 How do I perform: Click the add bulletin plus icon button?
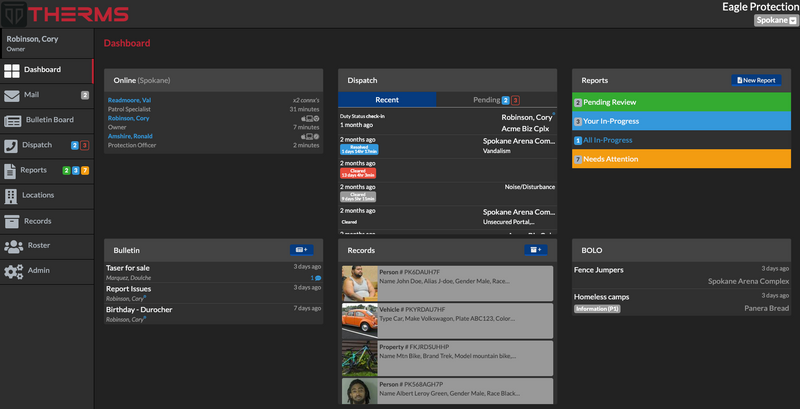302,250
